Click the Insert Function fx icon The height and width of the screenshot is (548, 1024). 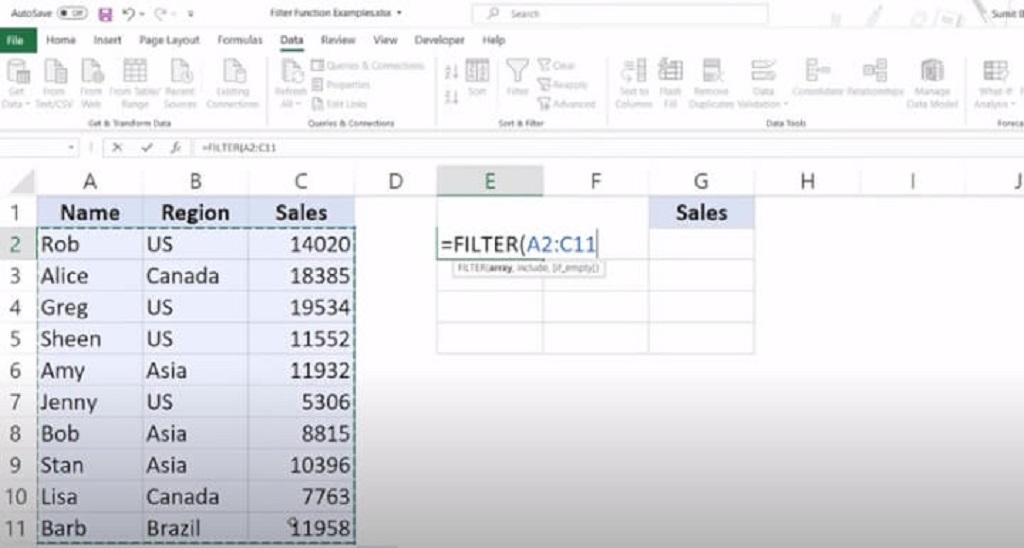coord(176,148)
